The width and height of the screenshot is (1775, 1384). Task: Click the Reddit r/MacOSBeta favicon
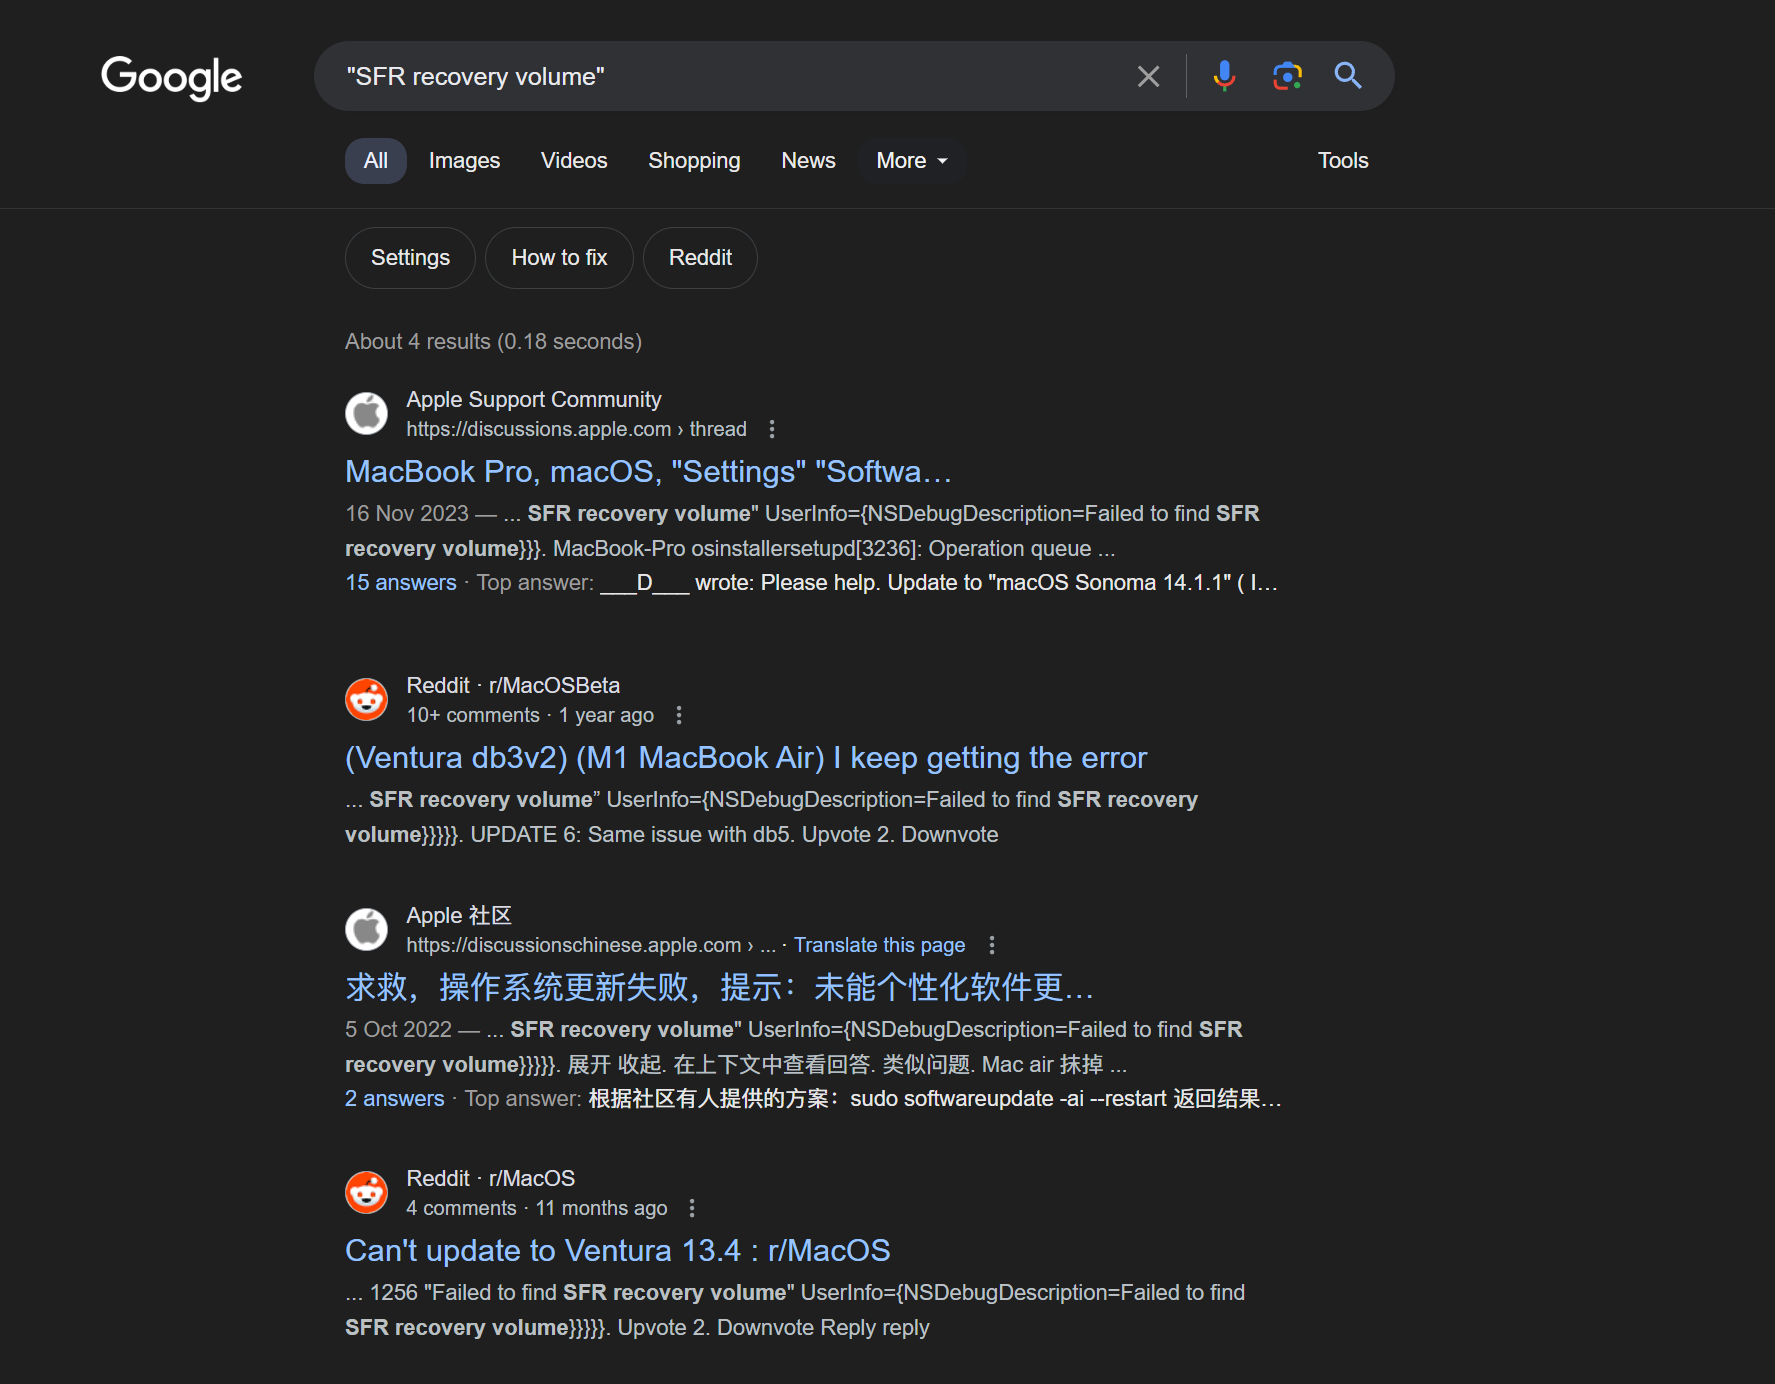(366, 699)
